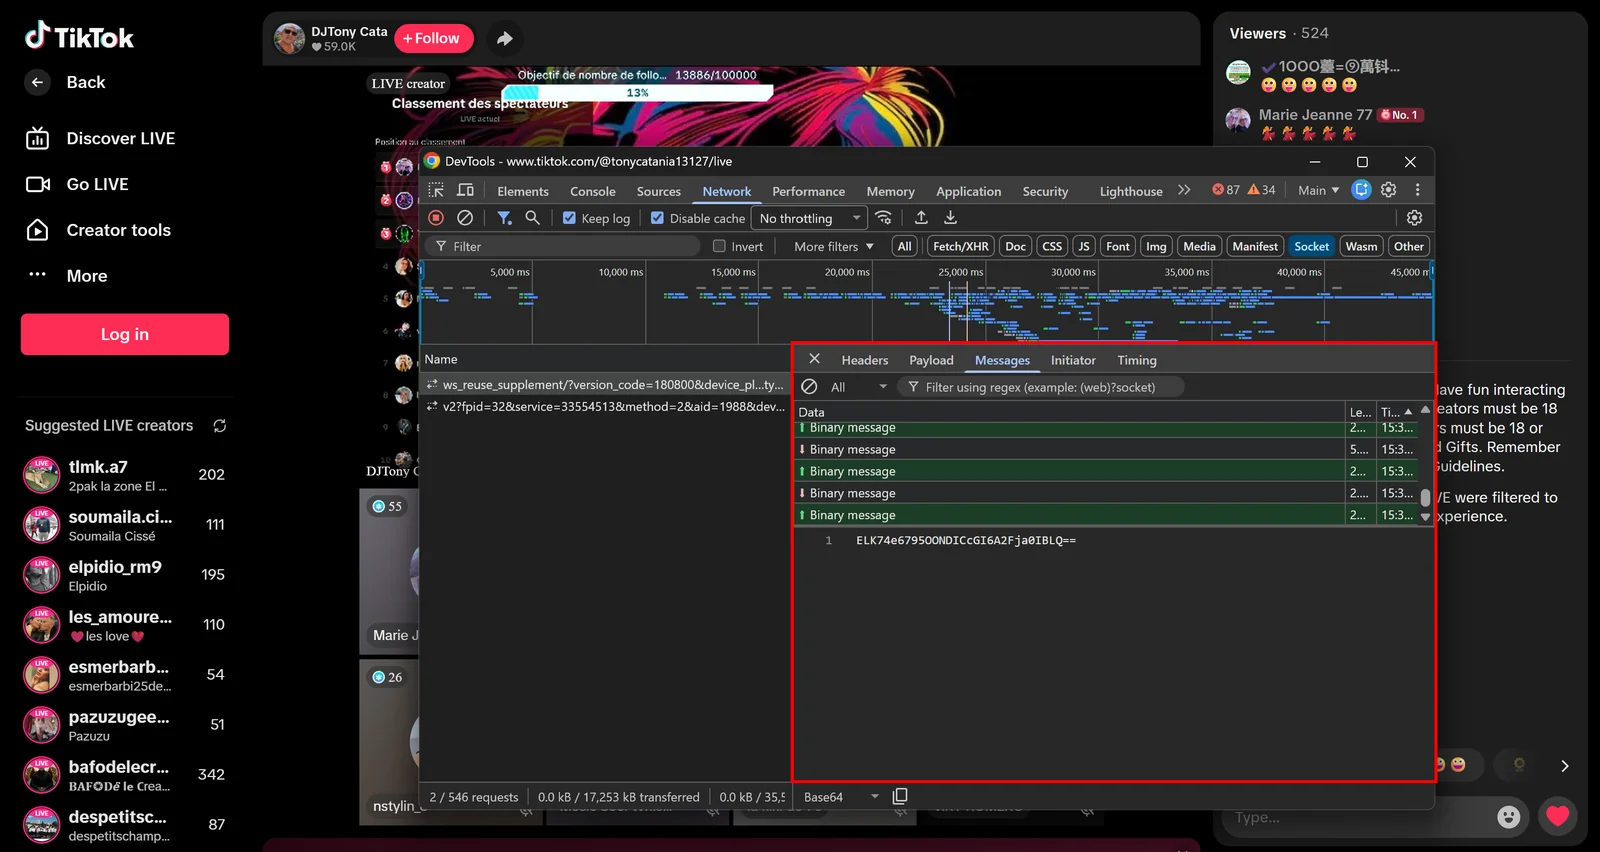Click the Log in button
The width and height of the screenshot is (1600, 852).
[125, 334]
